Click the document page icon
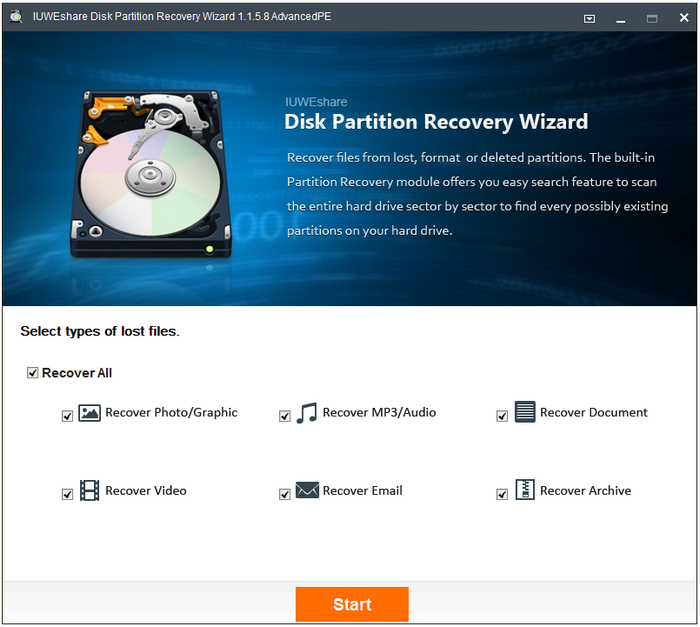 pos(525,412)
